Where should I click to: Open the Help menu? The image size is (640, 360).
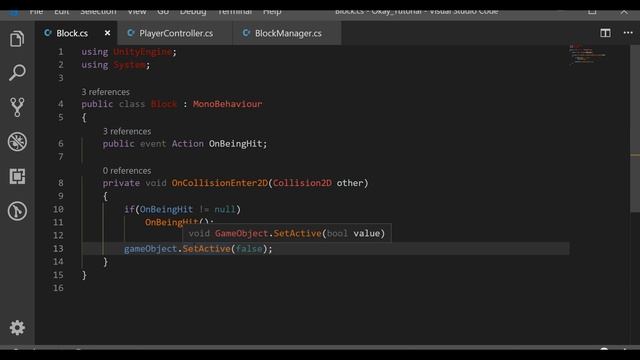click(x=272, y=11)
